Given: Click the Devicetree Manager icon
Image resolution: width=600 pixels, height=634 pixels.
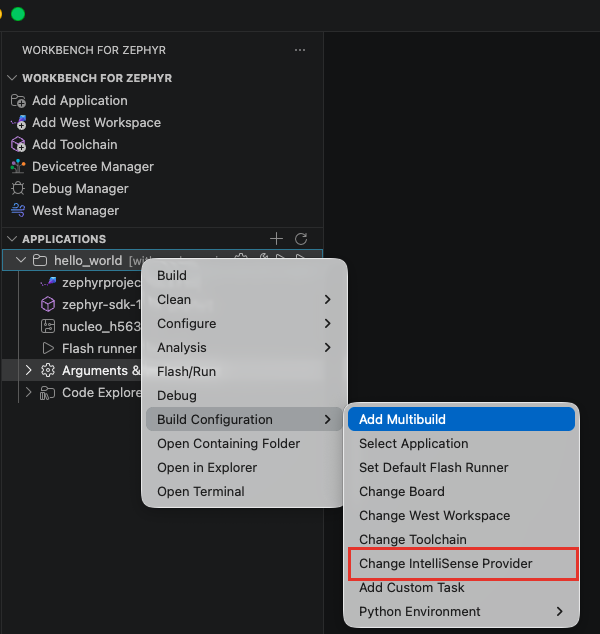Looking at the screenshot, I should point(18,167).
